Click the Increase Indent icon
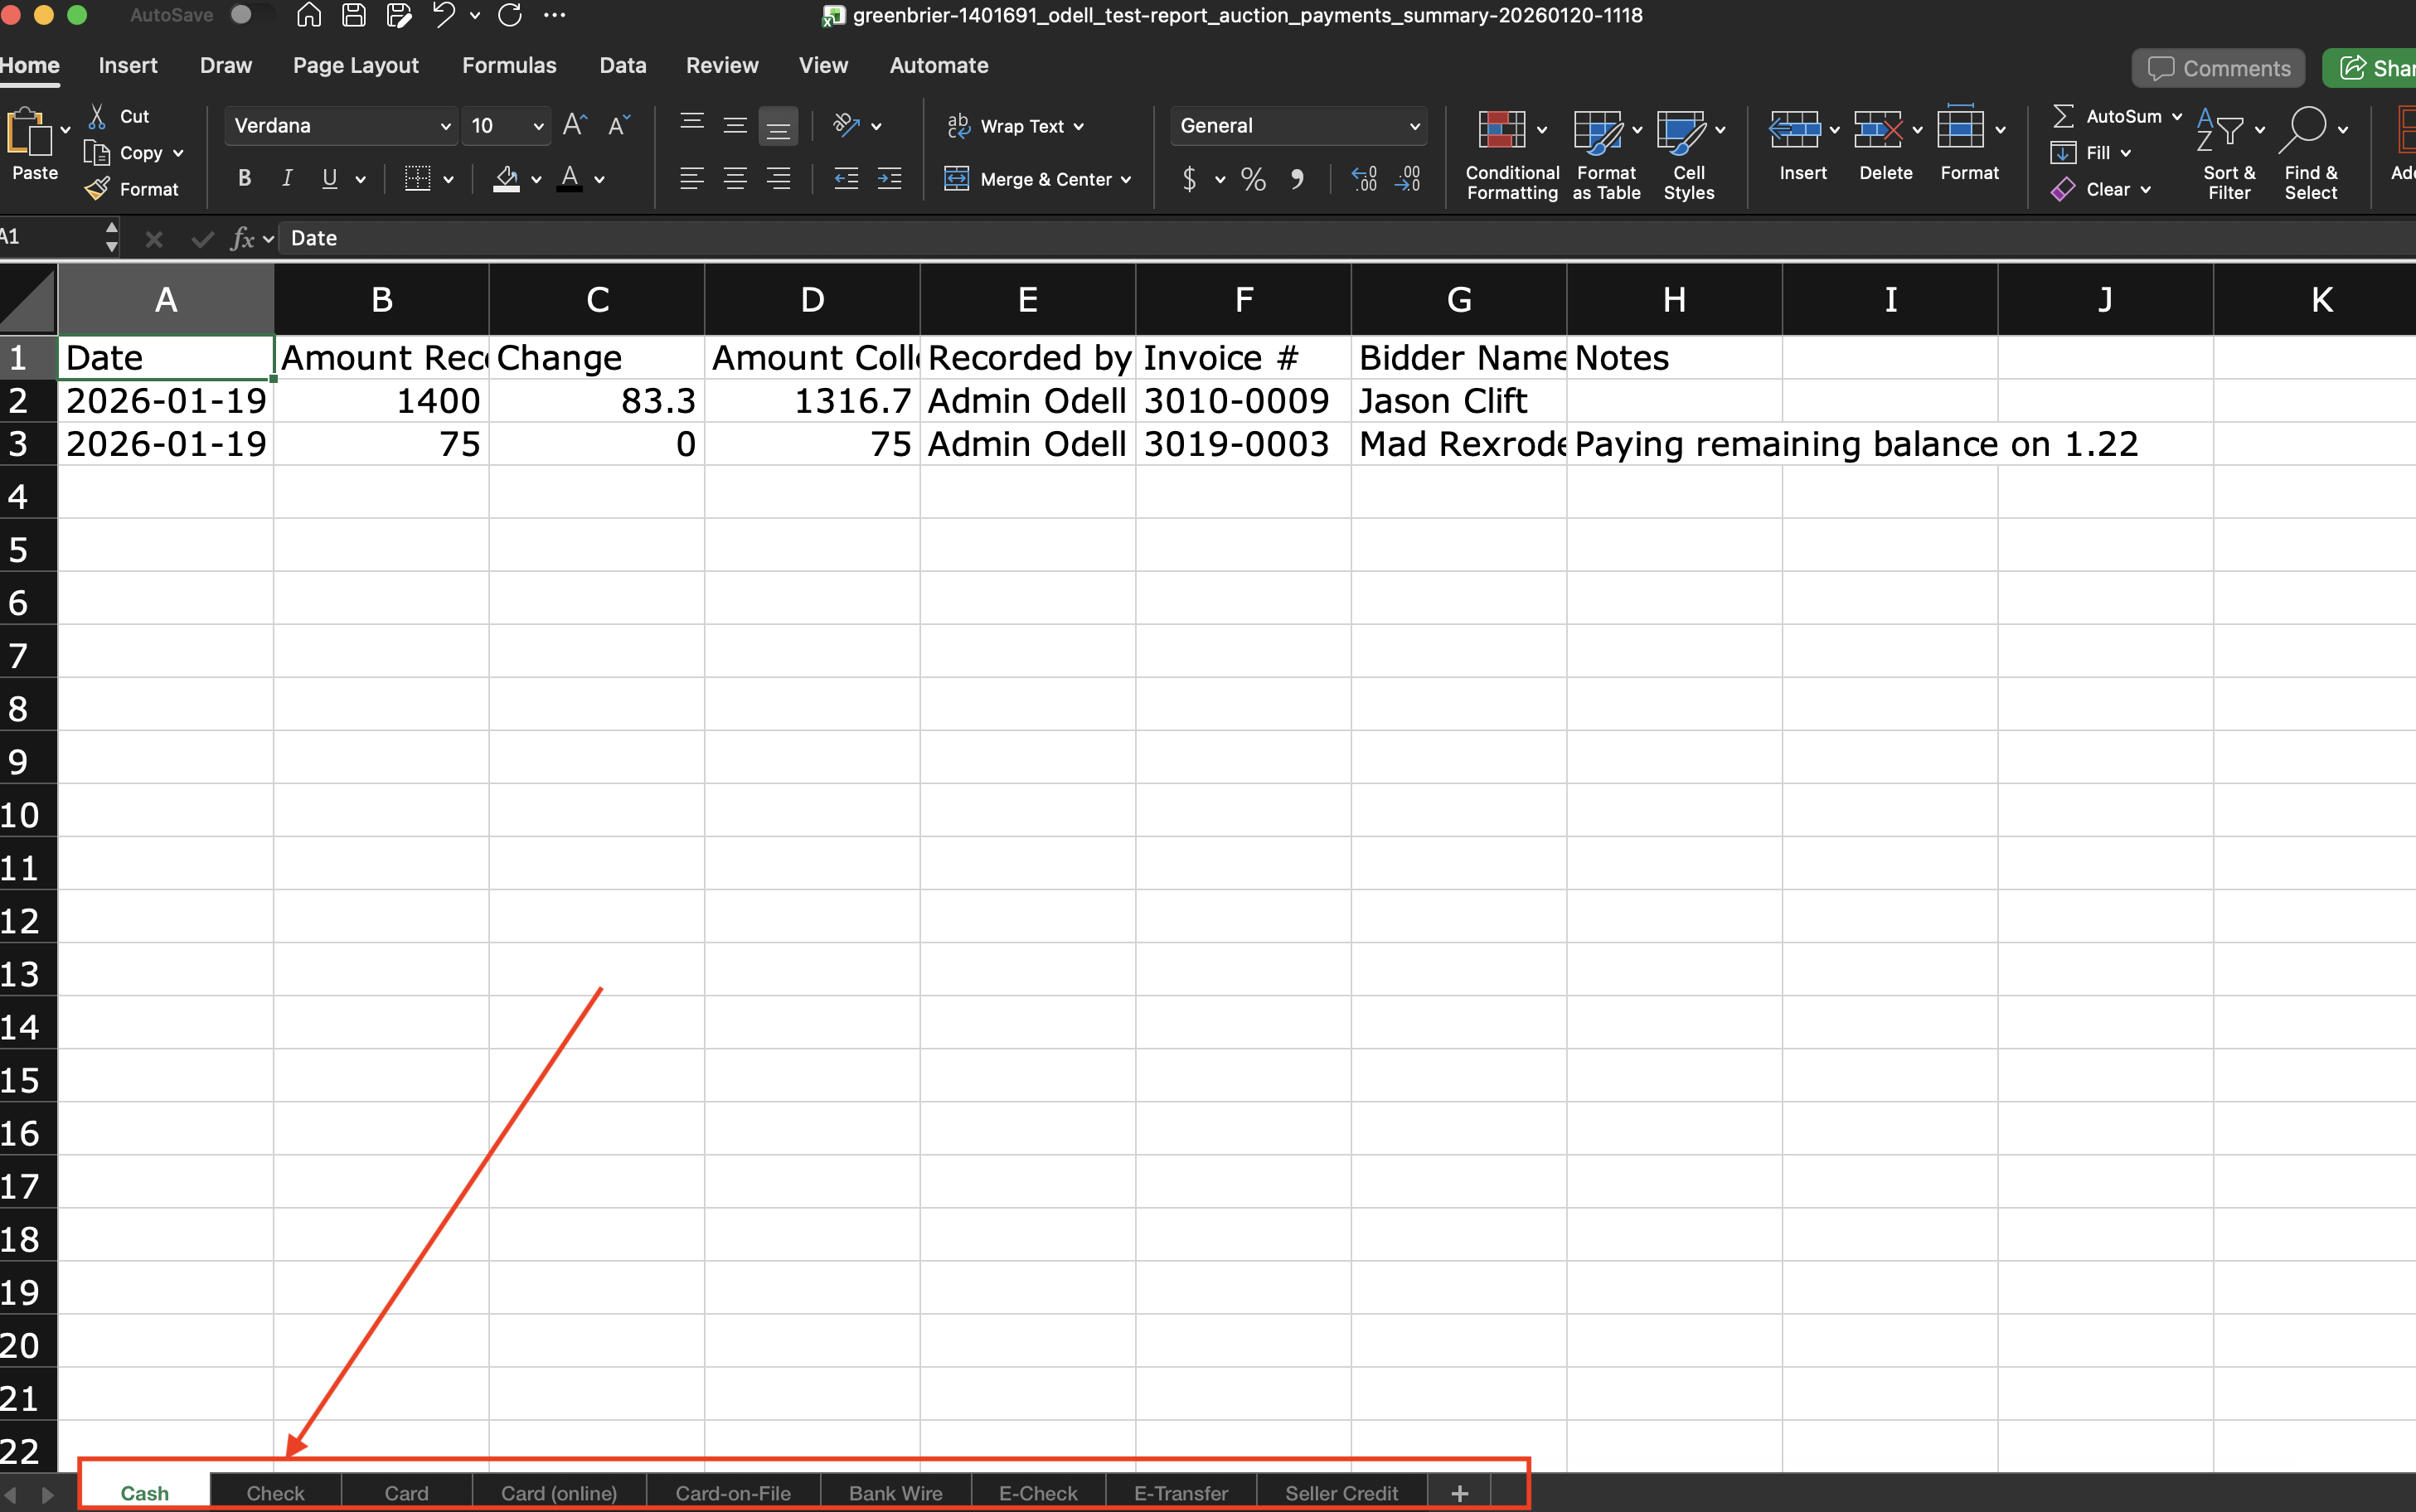Viewport: 2416px width, 1512px height. [x=889, y=179]
